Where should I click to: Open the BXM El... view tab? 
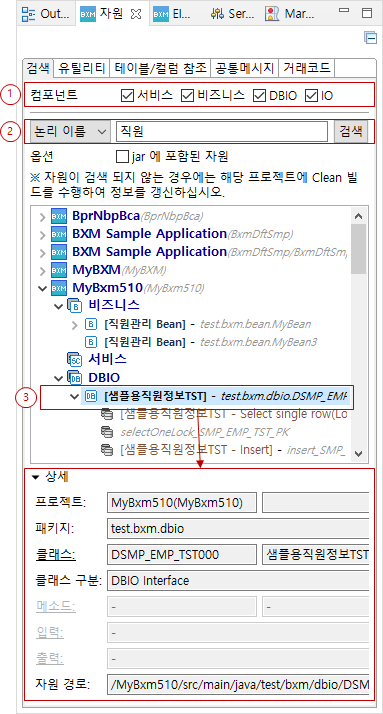[173, 14]
